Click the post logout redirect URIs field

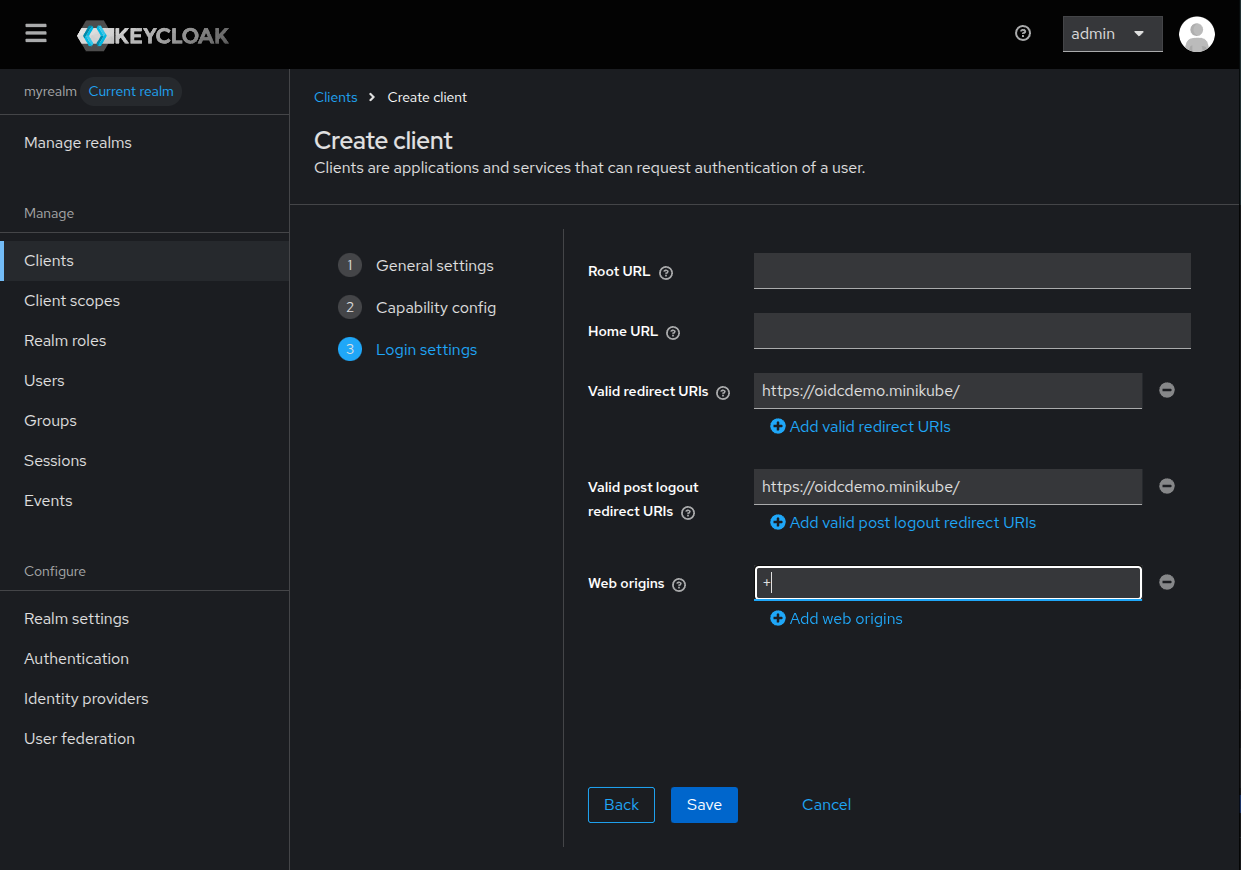[948, 487]
